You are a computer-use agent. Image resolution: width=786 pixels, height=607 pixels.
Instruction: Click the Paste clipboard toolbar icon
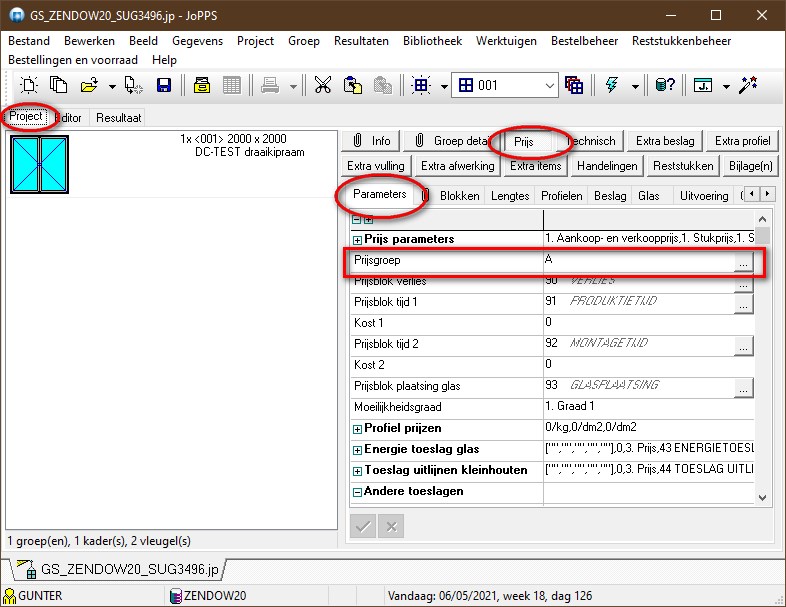pos(353,85)
